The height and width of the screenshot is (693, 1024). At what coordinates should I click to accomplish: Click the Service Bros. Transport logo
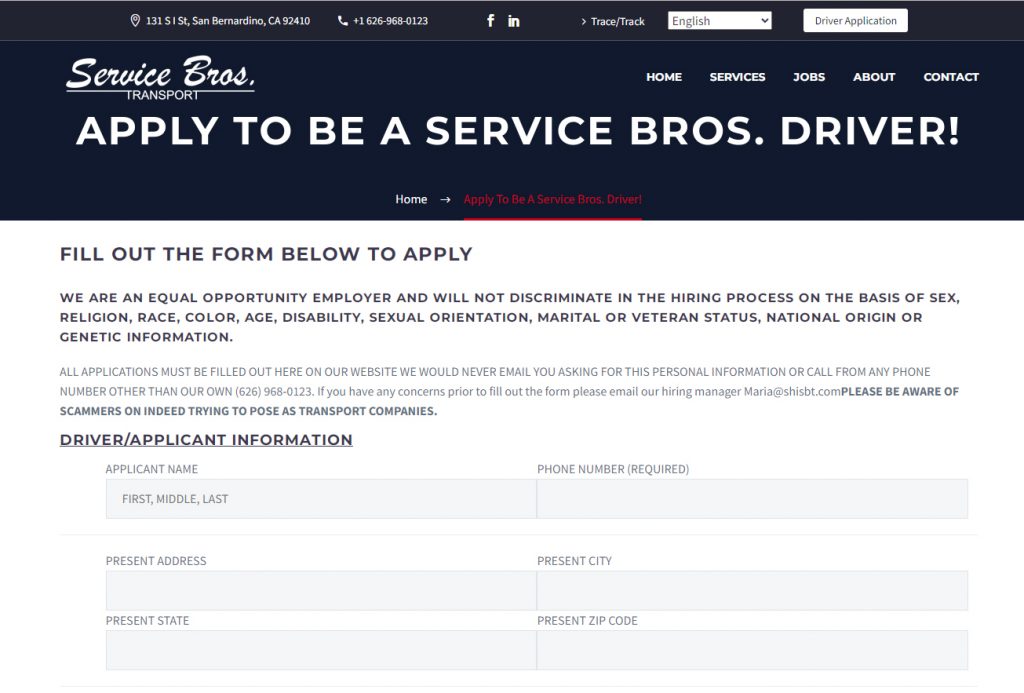(160, 78)
